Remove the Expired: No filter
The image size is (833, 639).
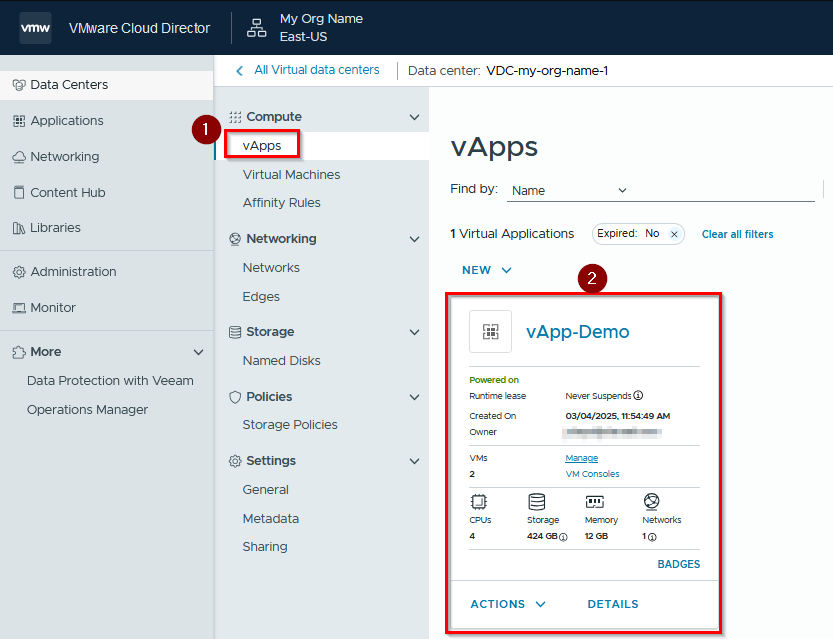[674, 234]
